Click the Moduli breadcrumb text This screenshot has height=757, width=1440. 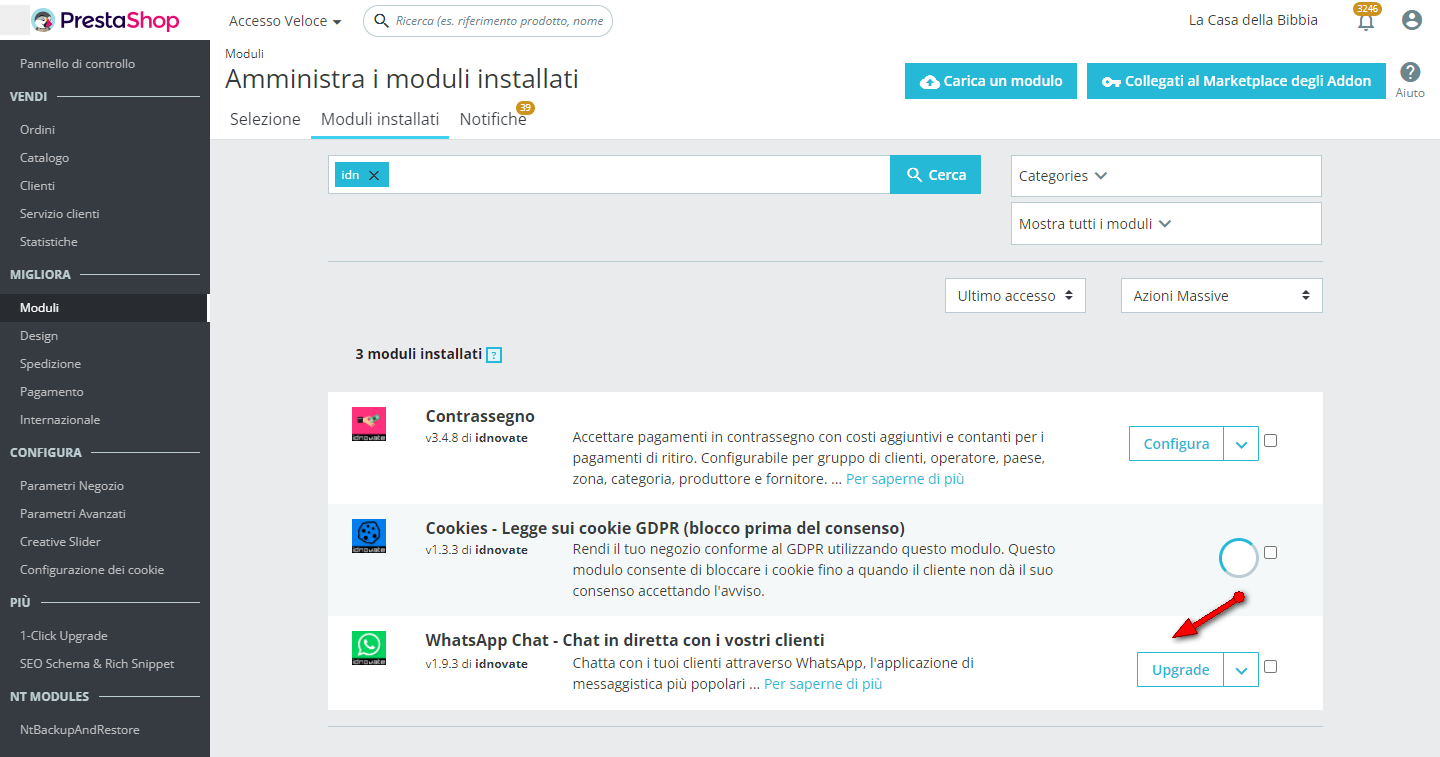click(244, 53)
